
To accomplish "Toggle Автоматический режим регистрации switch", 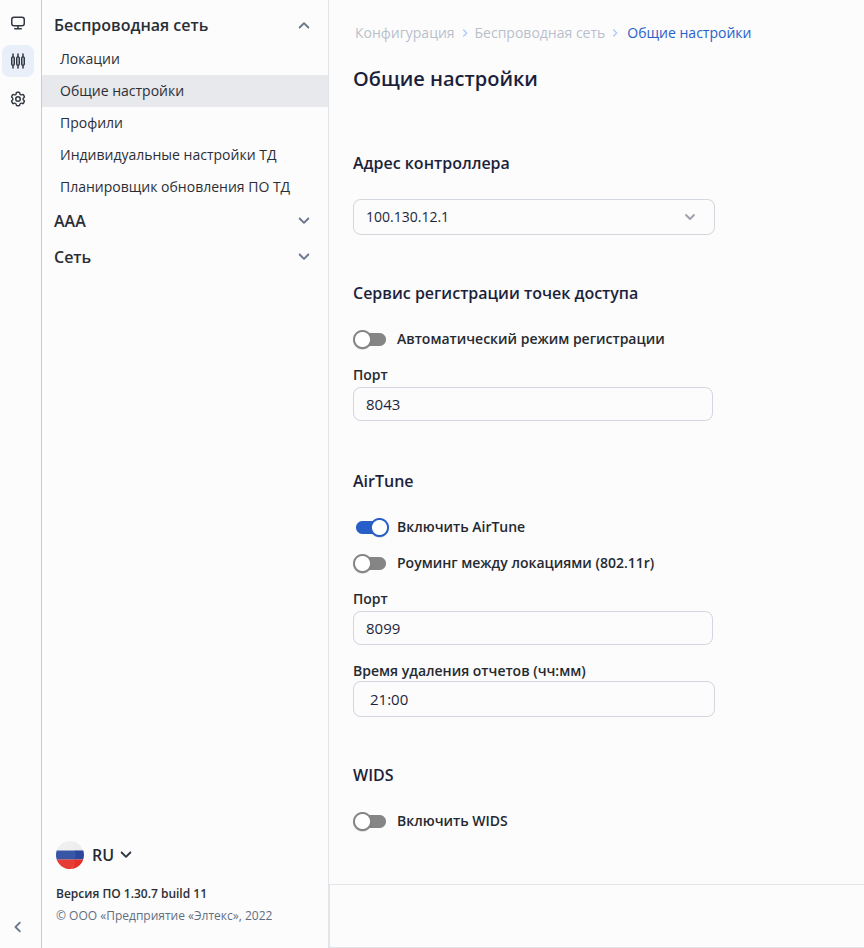I will click(370, 339).
